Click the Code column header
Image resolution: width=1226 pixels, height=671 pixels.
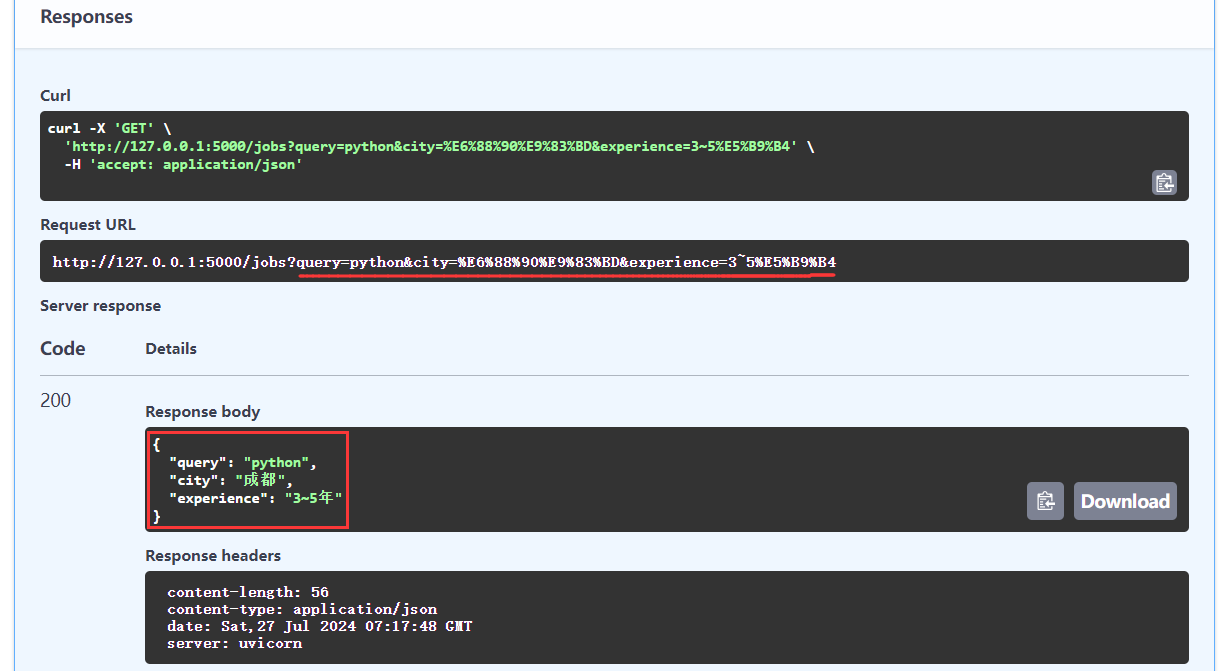[63, 348]
